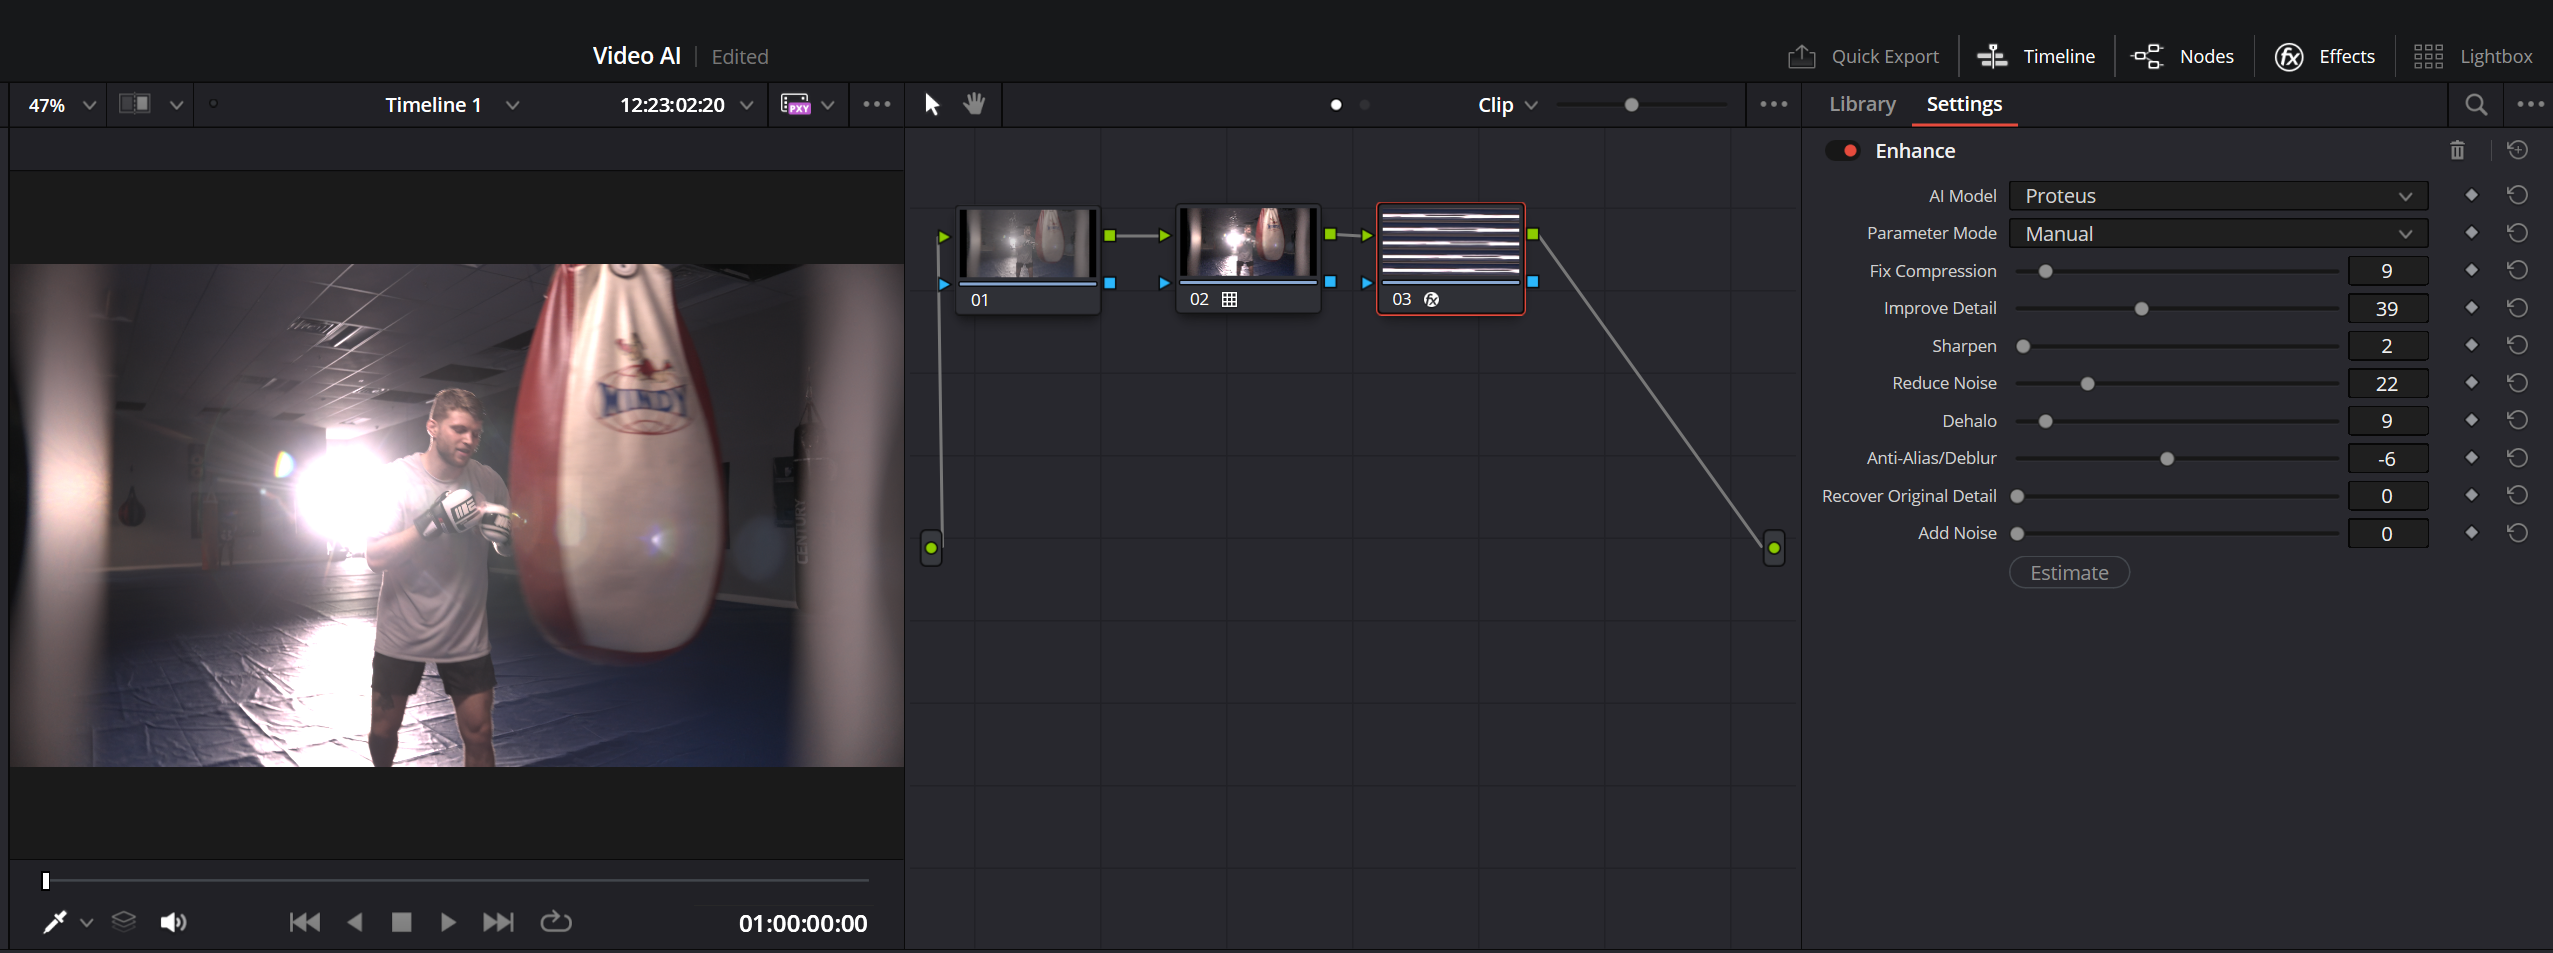Open the timecode 12:23:02:20 dropdown
2553x953 pixels.
[686, 105]
